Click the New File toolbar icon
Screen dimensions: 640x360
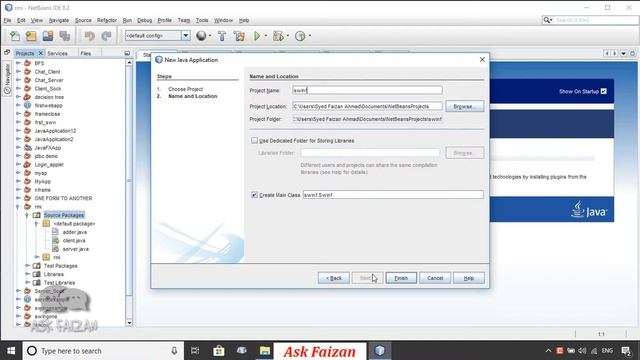pyautogui.click(x=15, y=36)
